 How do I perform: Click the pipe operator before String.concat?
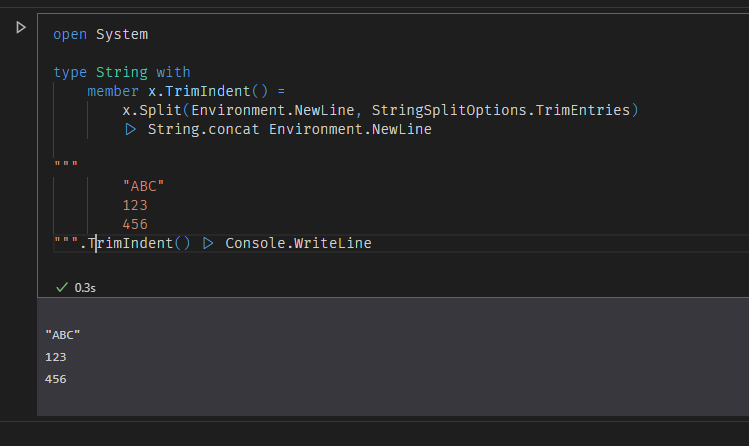click(x=130, y=129)
